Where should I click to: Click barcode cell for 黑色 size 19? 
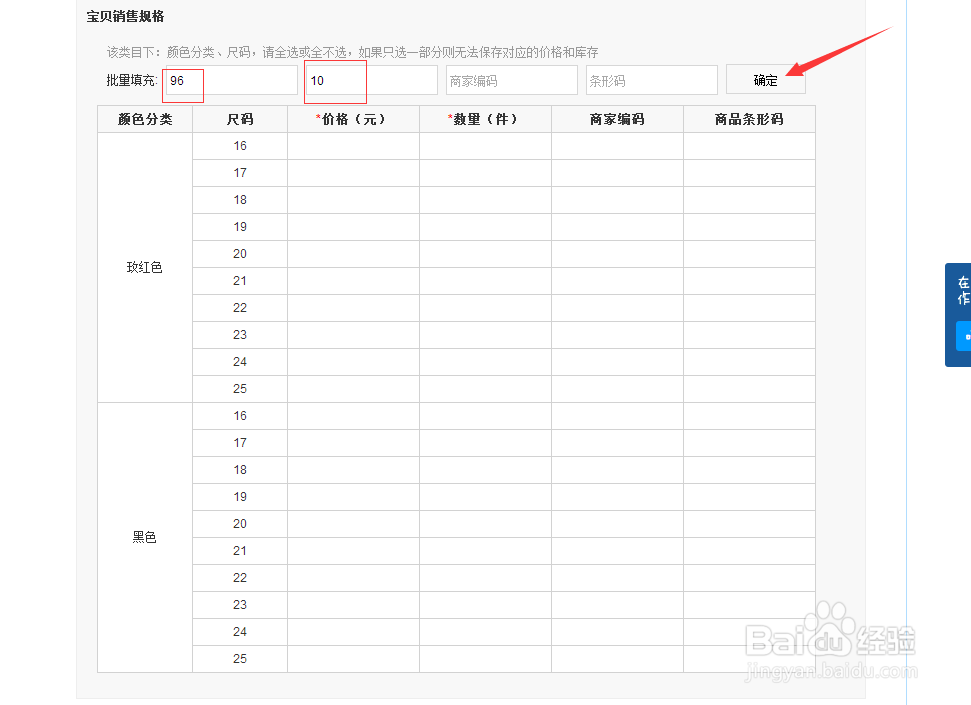pos(749,497)
